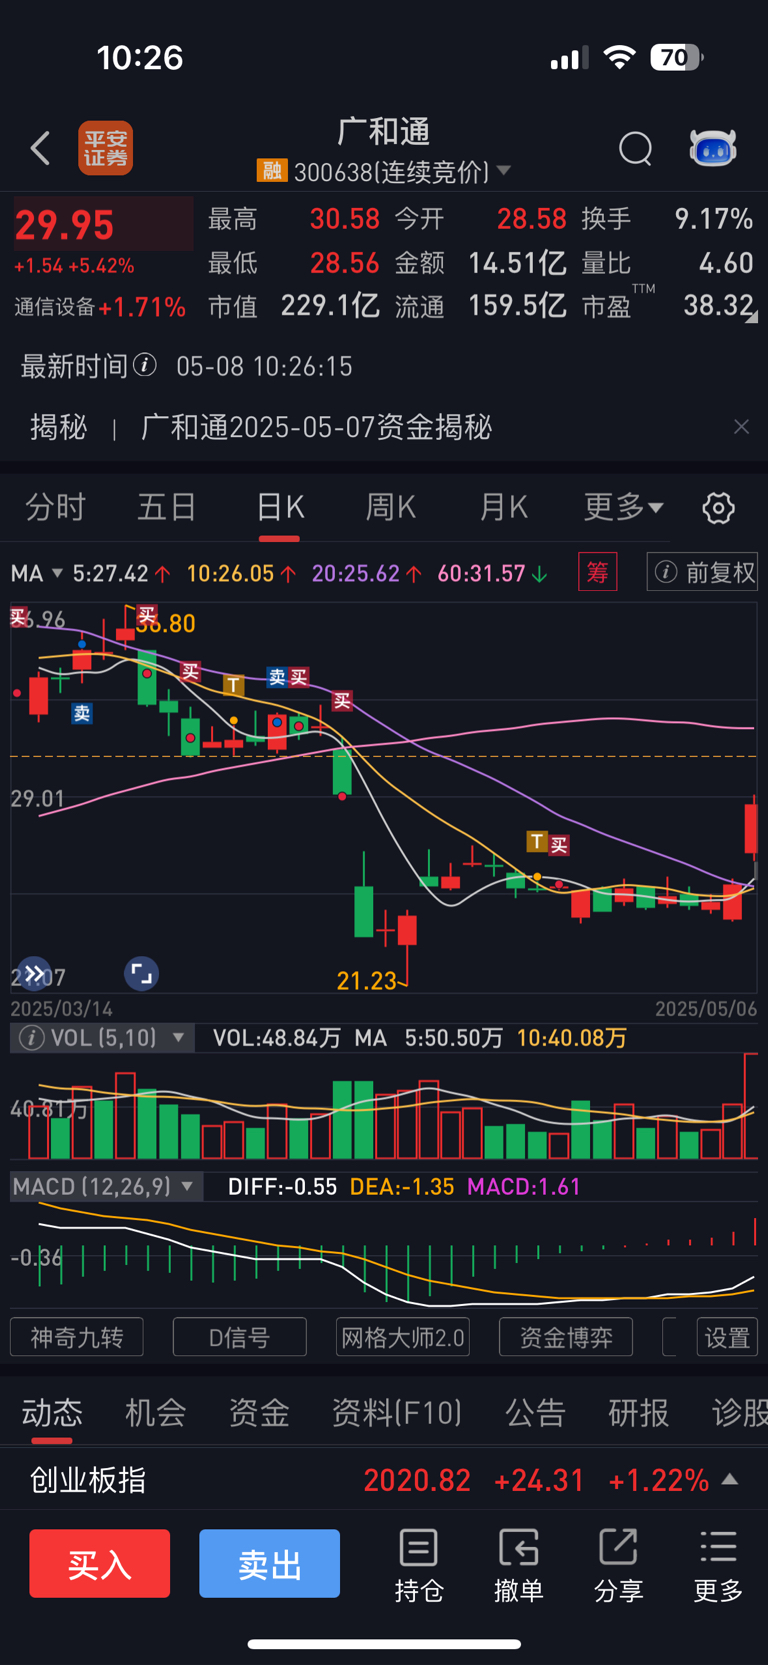
Task: Open the robot assistant icon
Action: point(713,148)
